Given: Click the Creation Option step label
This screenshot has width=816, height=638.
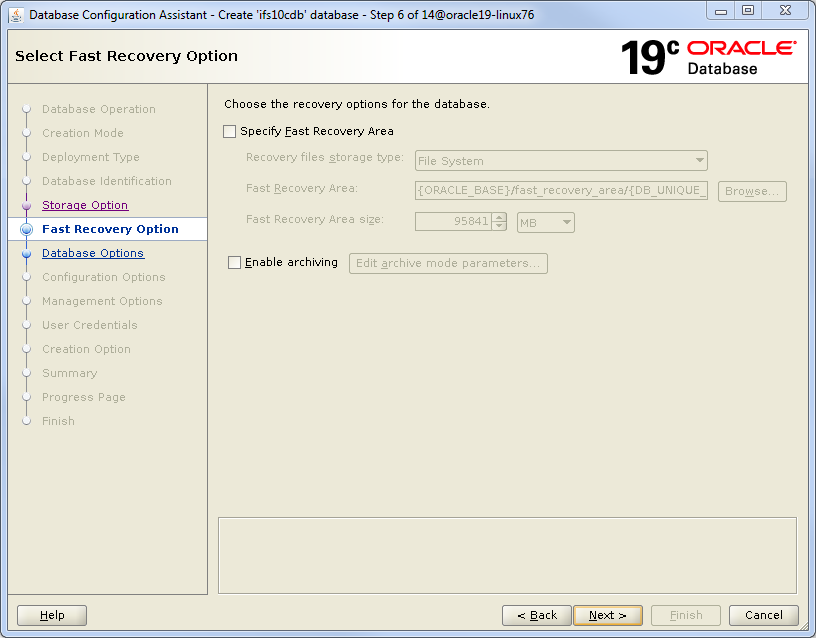Looking at the screenshot, I should 86,349.
